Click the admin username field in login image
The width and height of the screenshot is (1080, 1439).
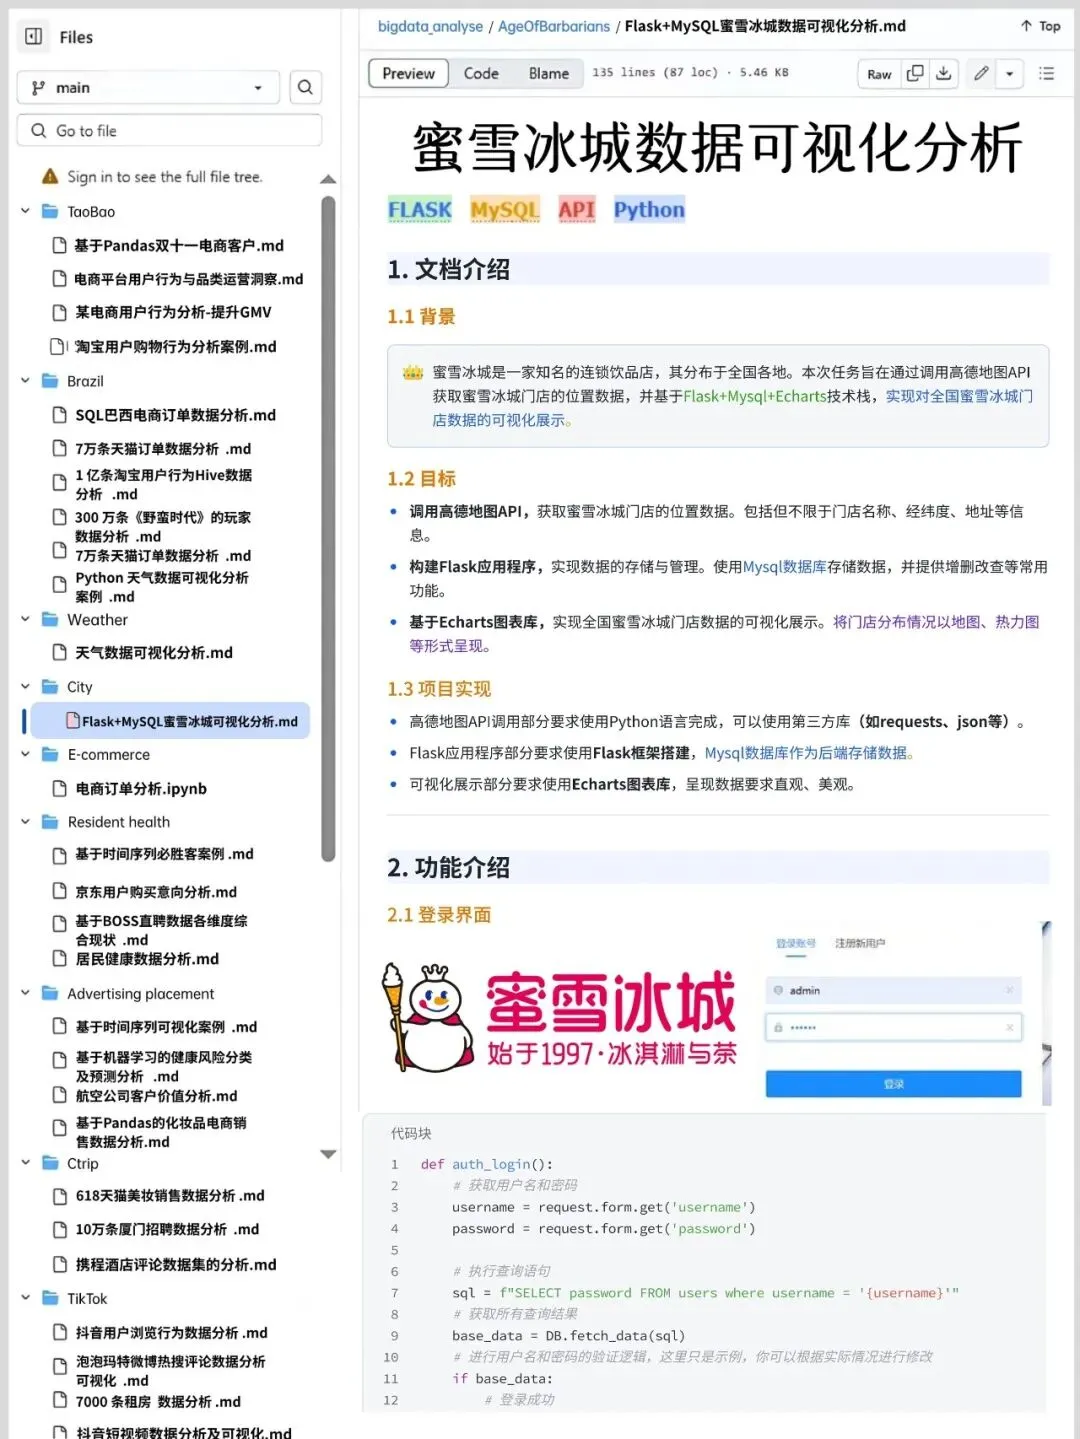tap(893, 991)
